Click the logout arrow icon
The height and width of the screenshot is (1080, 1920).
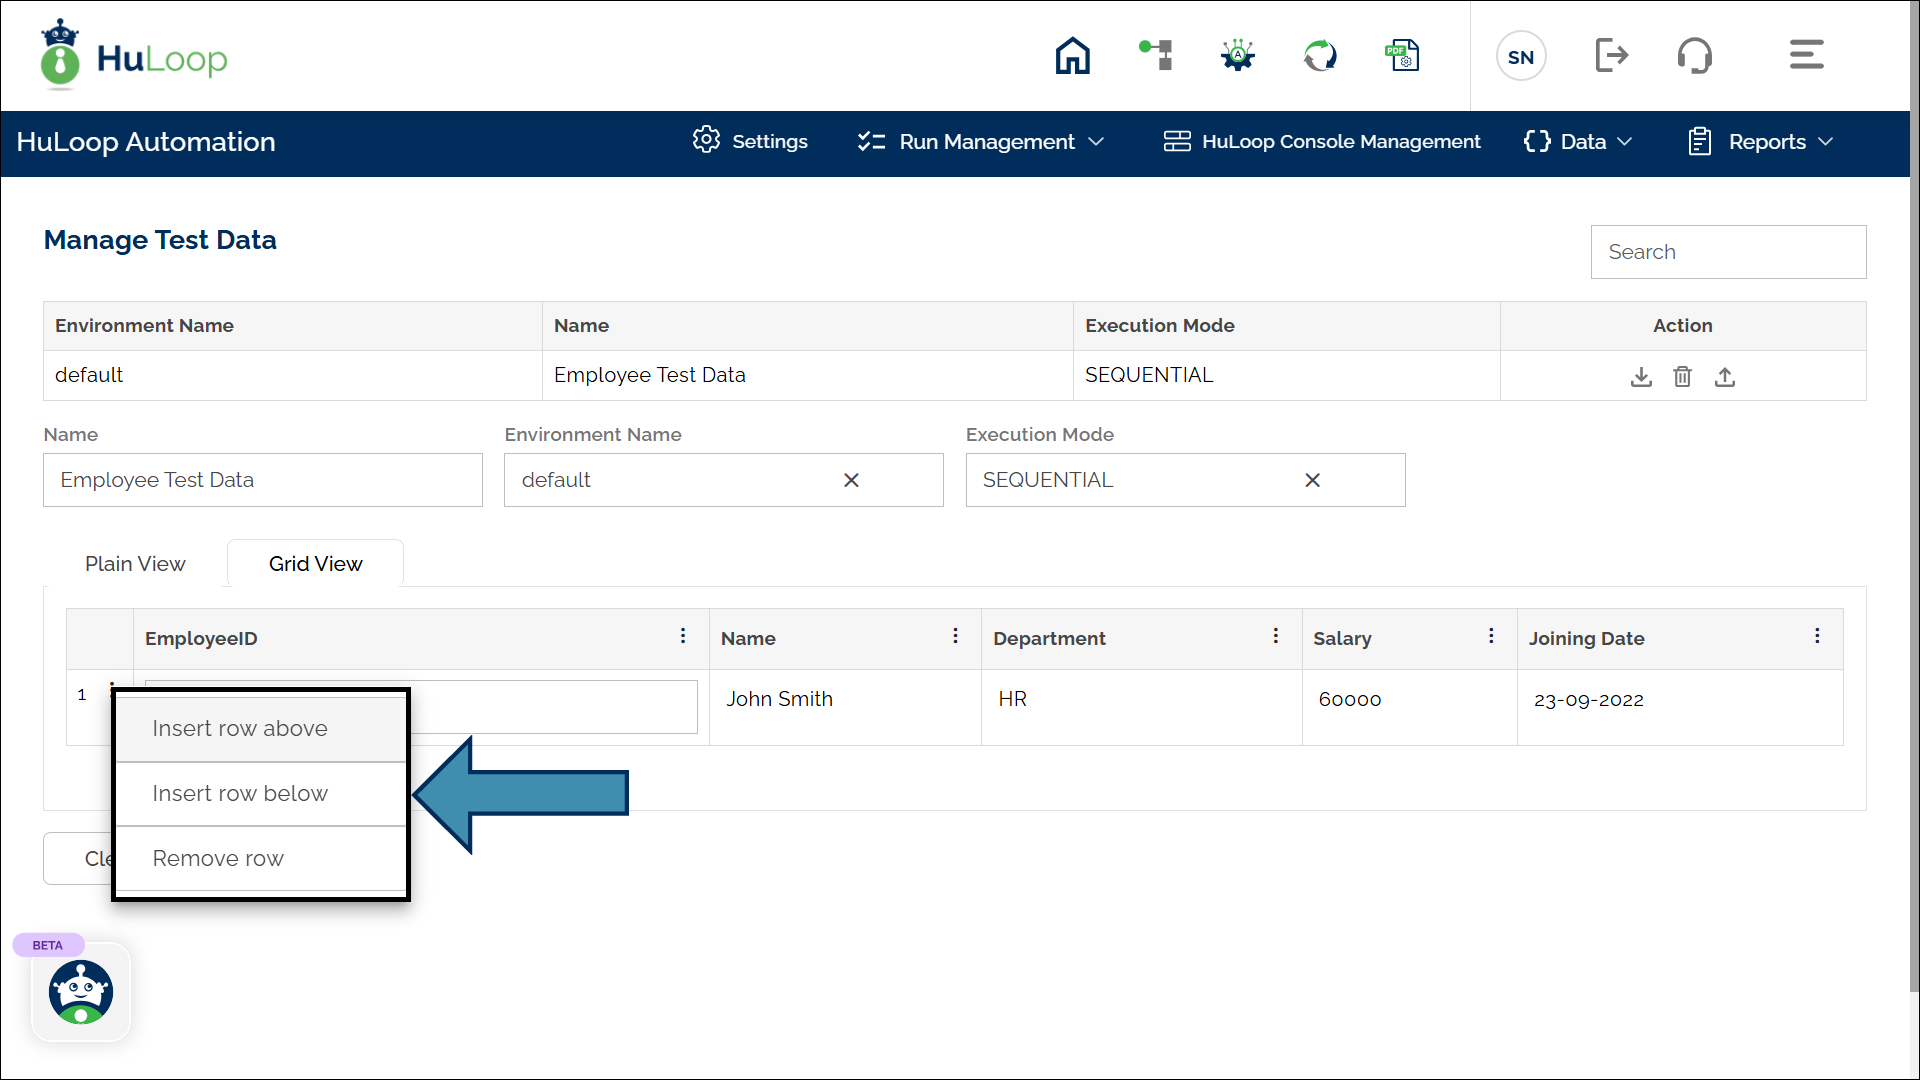1611,56
